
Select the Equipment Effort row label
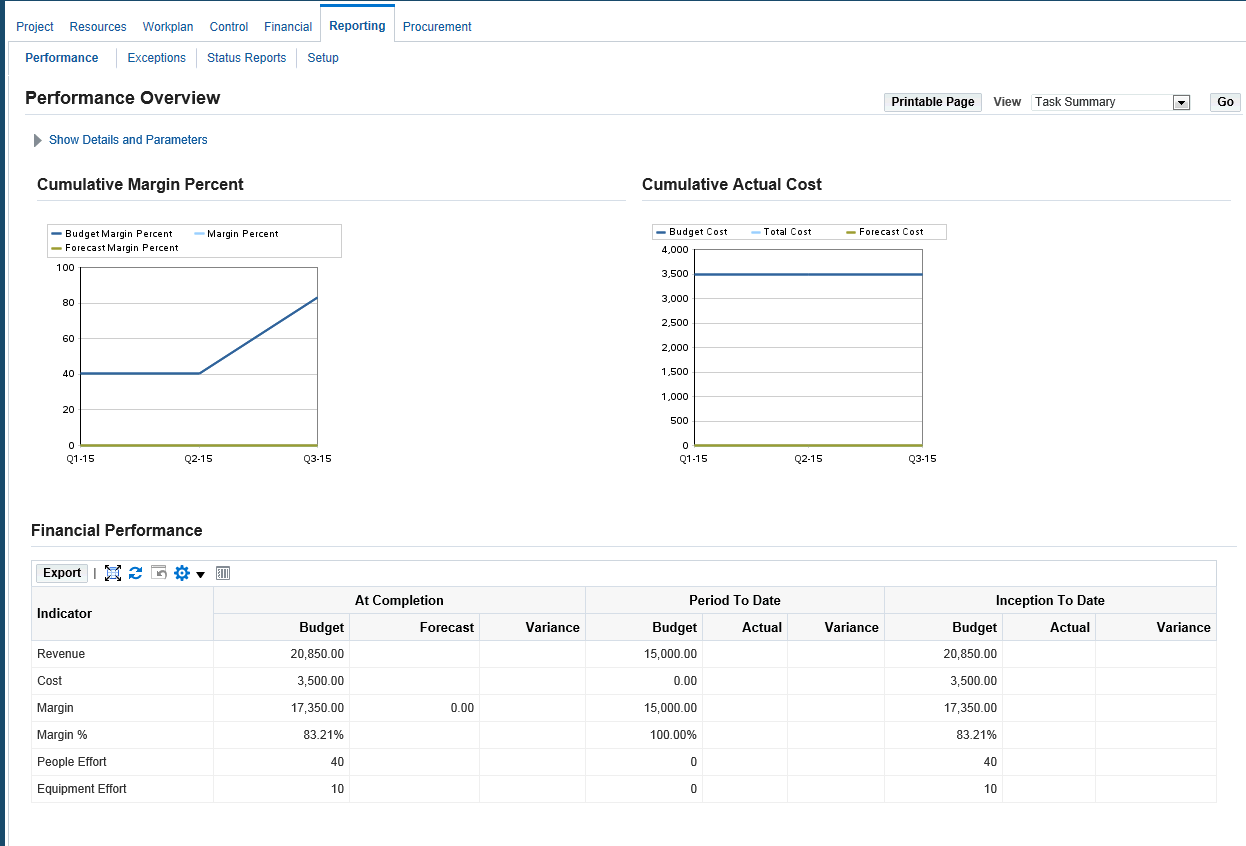[82, 789]
